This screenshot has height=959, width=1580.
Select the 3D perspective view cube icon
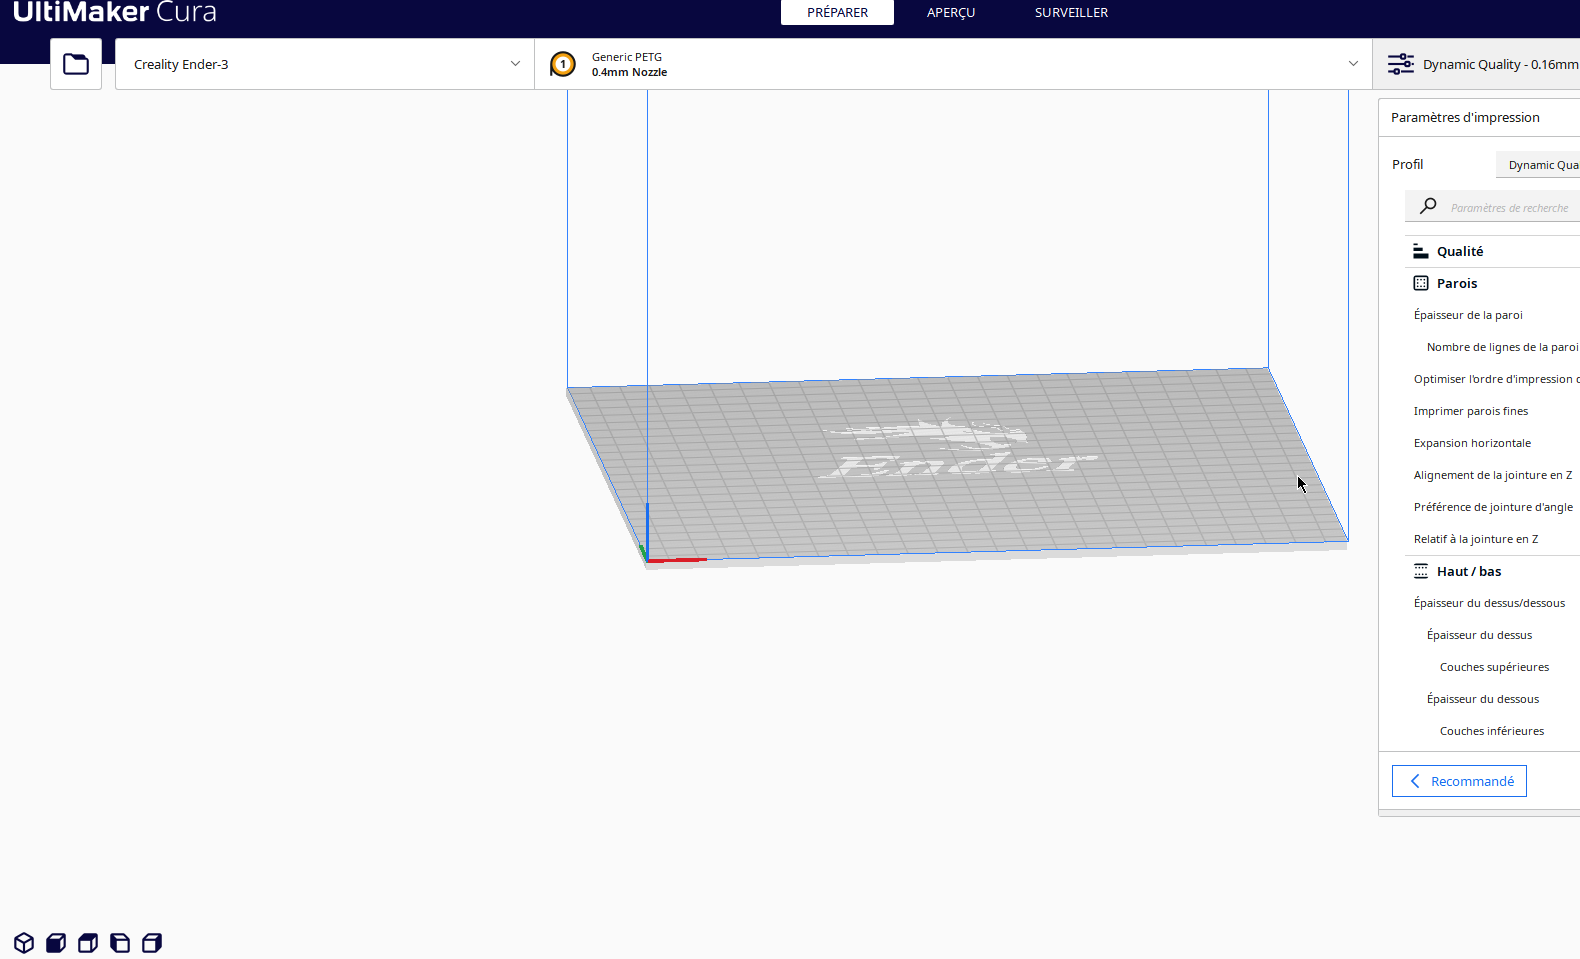[24, 943]
